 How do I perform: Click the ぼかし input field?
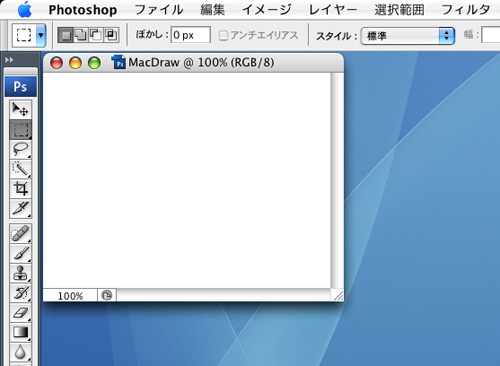(191, 35)
